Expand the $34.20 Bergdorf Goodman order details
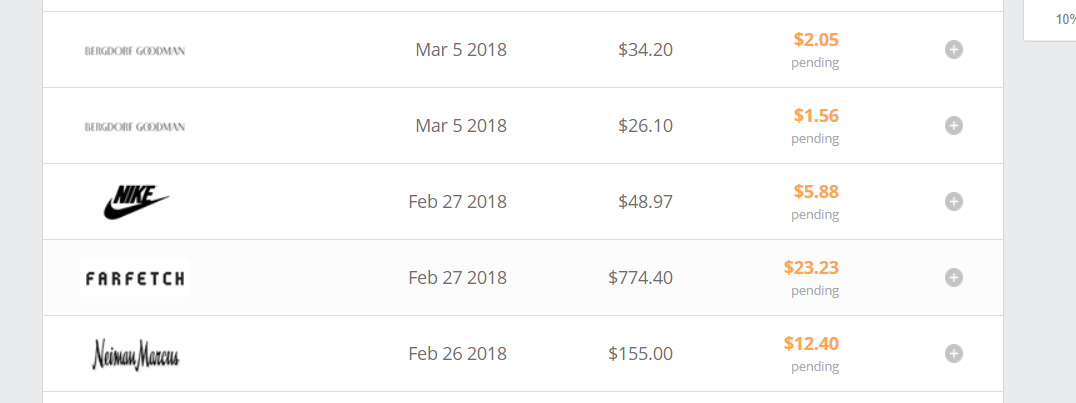 point(954,50)
